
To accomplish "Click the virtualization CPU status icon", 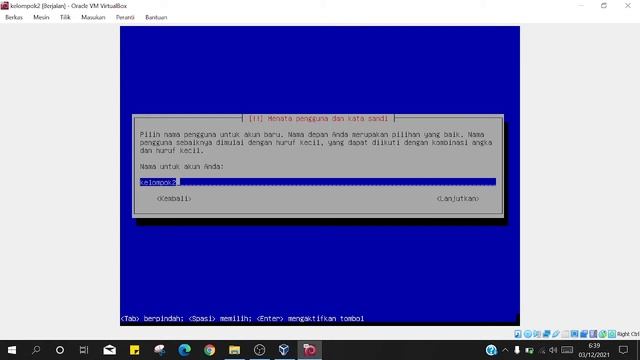I will (593, 334).
